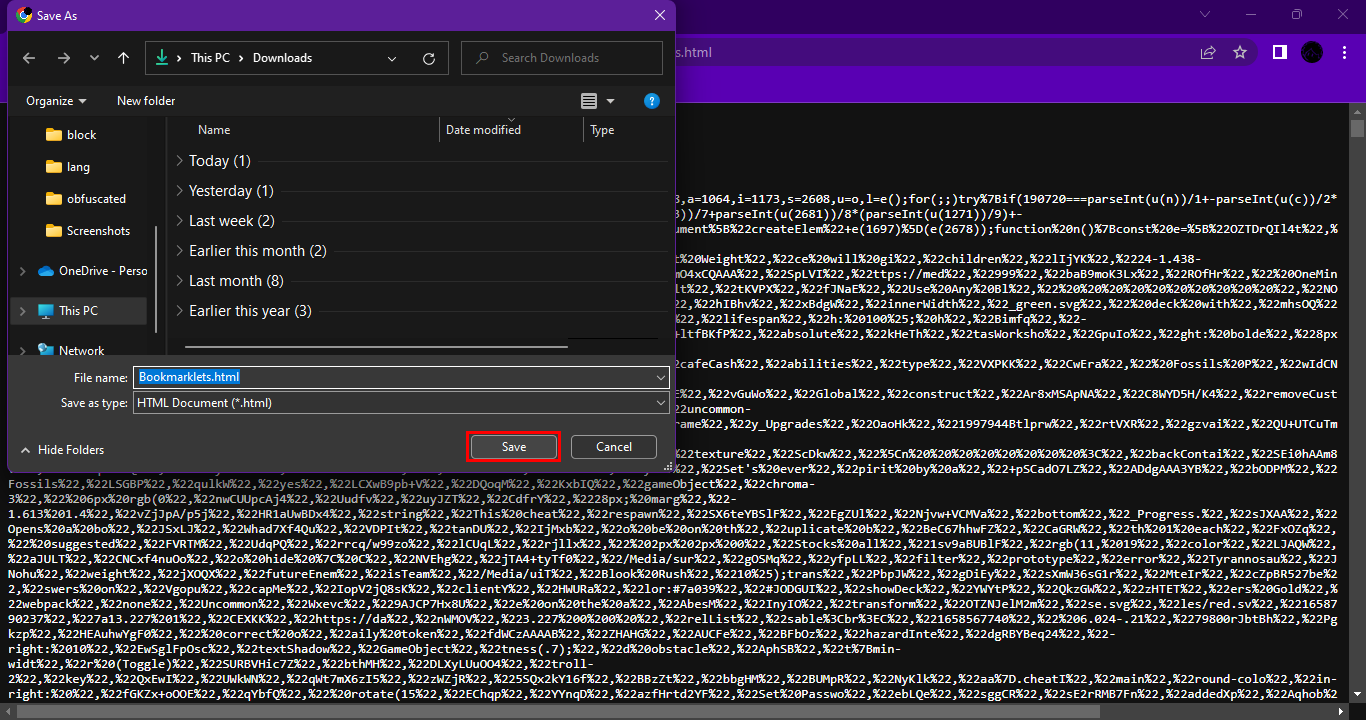This screenshot has height=720, width=1366.
Task: Expand the 'Today (1)' group
Action: pos(179,161)
